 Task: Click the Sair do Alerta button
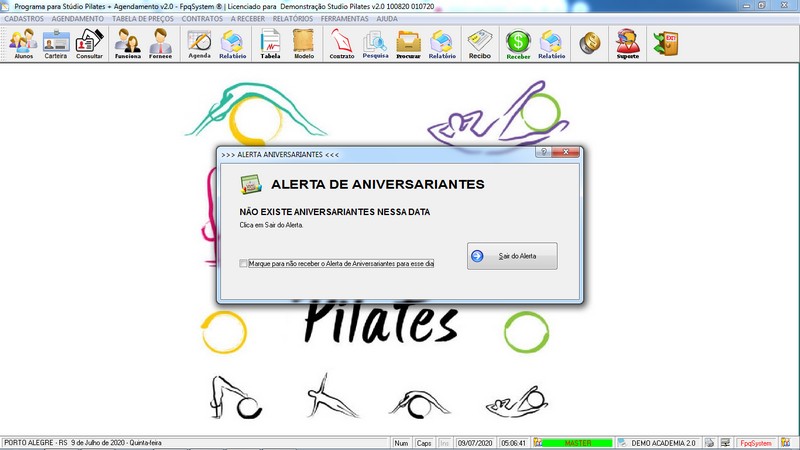512,256
